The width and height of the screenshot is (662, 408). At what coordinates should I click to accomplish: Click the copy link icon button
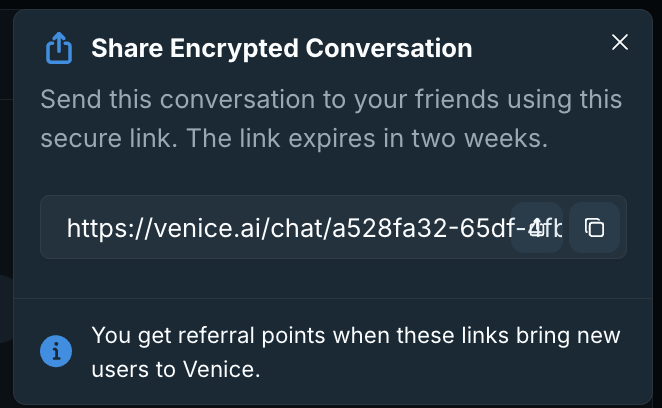click(594, 228)
